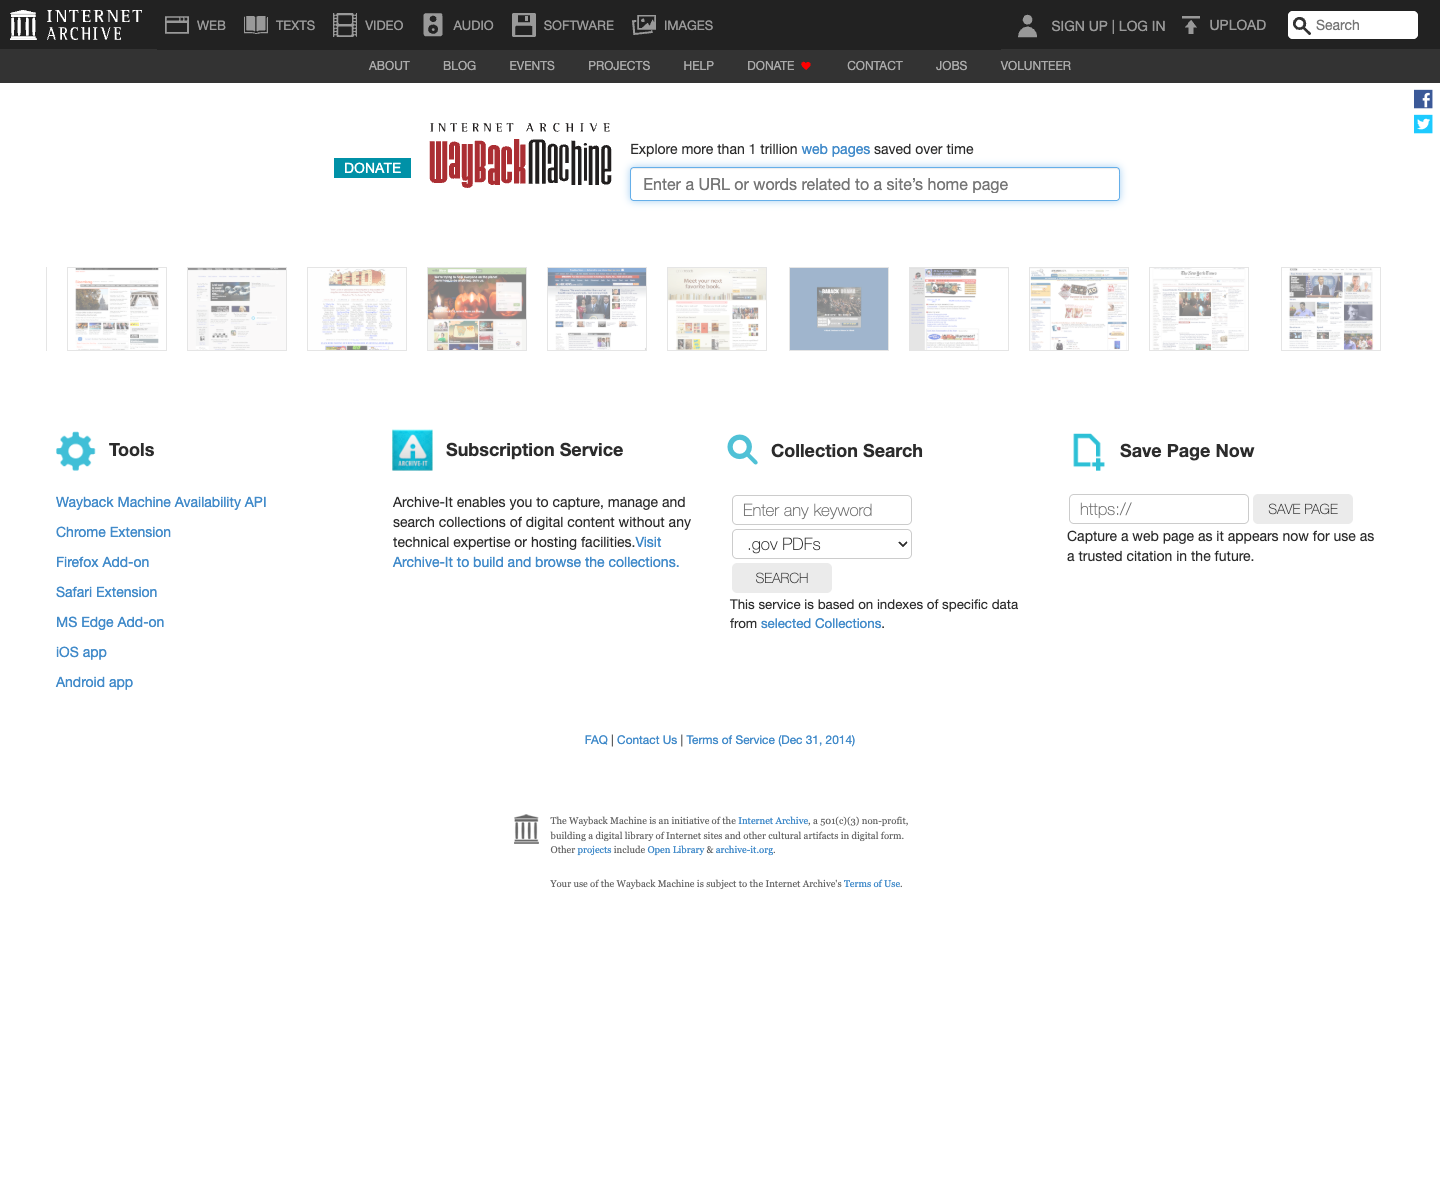Viewport: 1440px width, 1200px height.
Task: Open the Help menu item
Action: (x=698, y=66)
